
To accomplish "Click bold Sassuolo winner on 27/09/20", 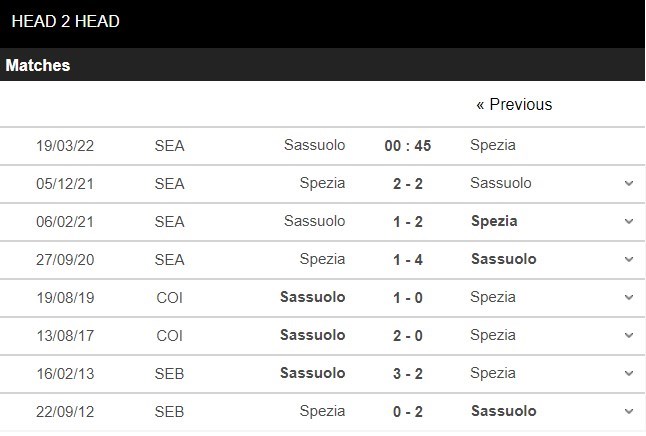I will pos(503,259).
